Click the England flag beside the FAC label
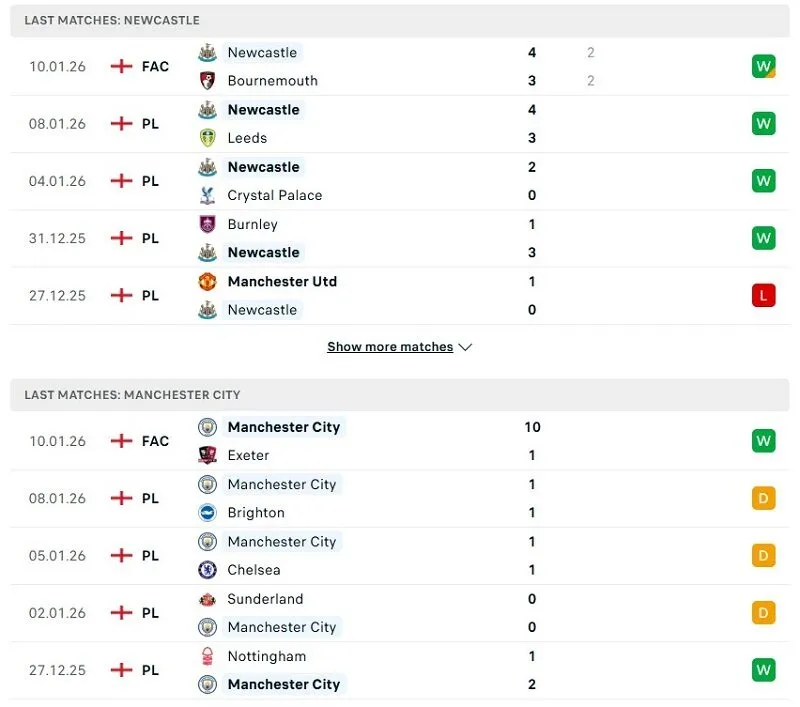800x707 pixels. (x=121, y=66)
